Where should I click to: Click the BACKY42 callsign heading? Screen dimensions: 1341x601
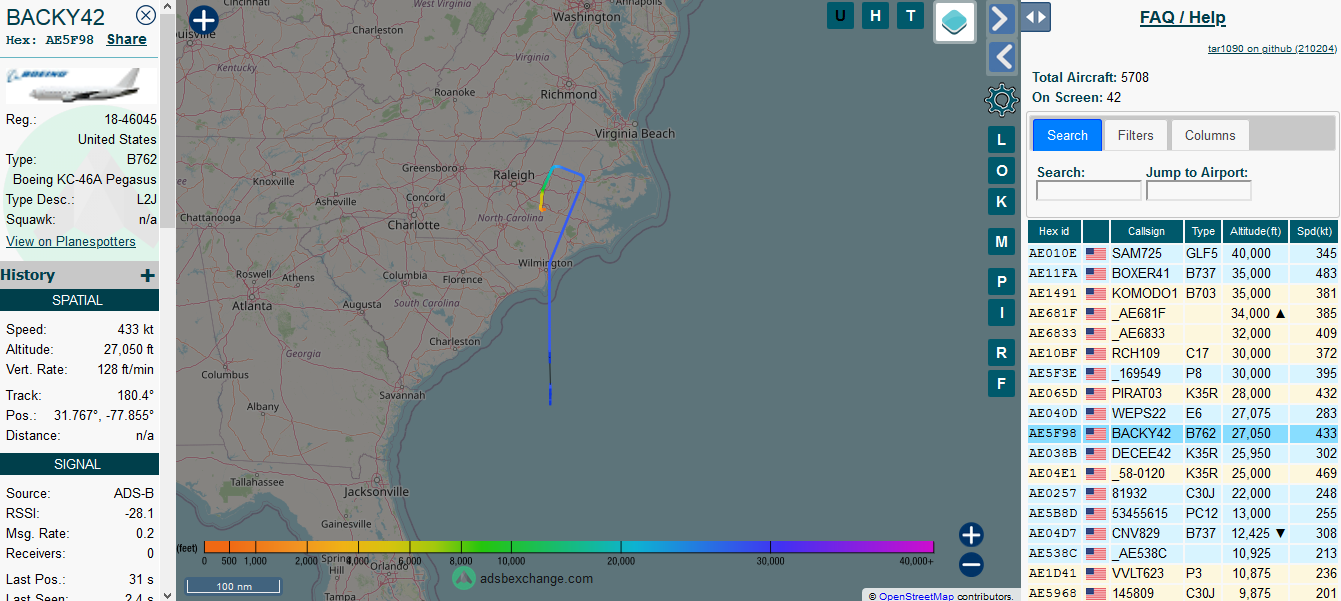pyautogui.click(x=56, y=16)
